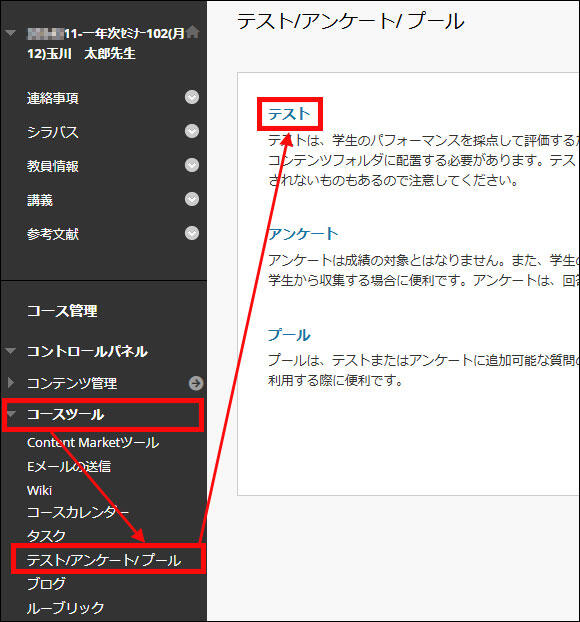
Task: Open the 連絡事項 chevron menu icon
Action: tap(192, 97)
